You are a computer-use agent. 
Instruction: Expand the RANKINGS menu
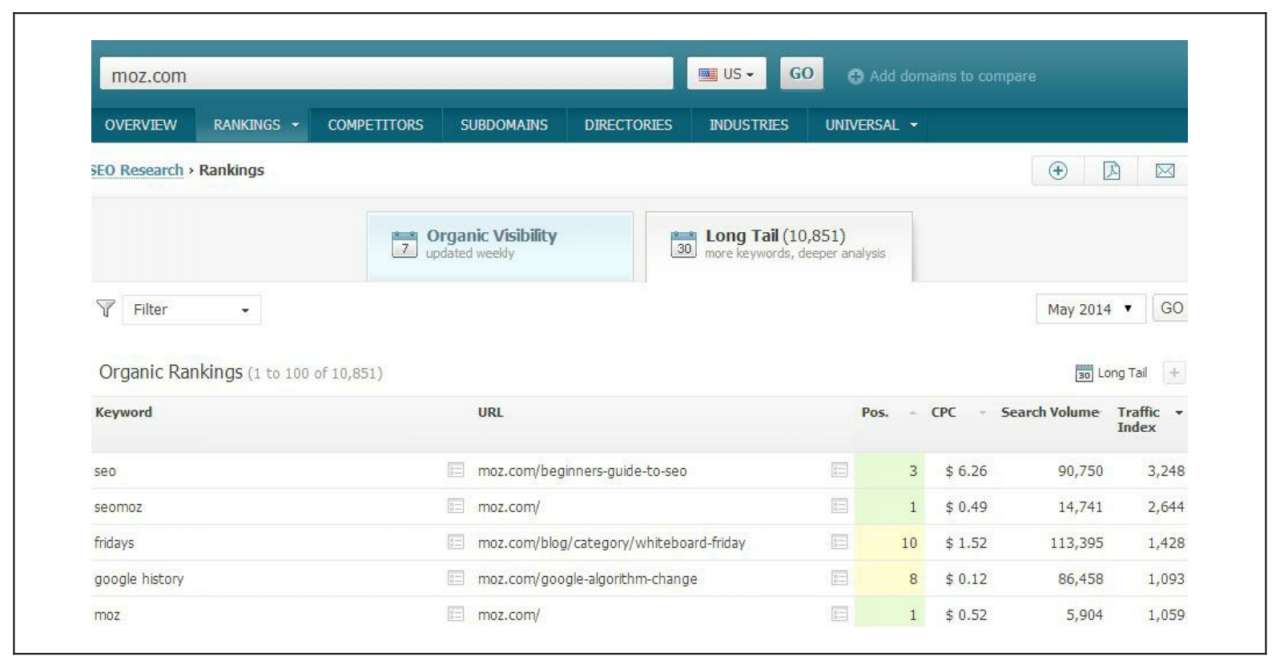[x=256, y=125]
